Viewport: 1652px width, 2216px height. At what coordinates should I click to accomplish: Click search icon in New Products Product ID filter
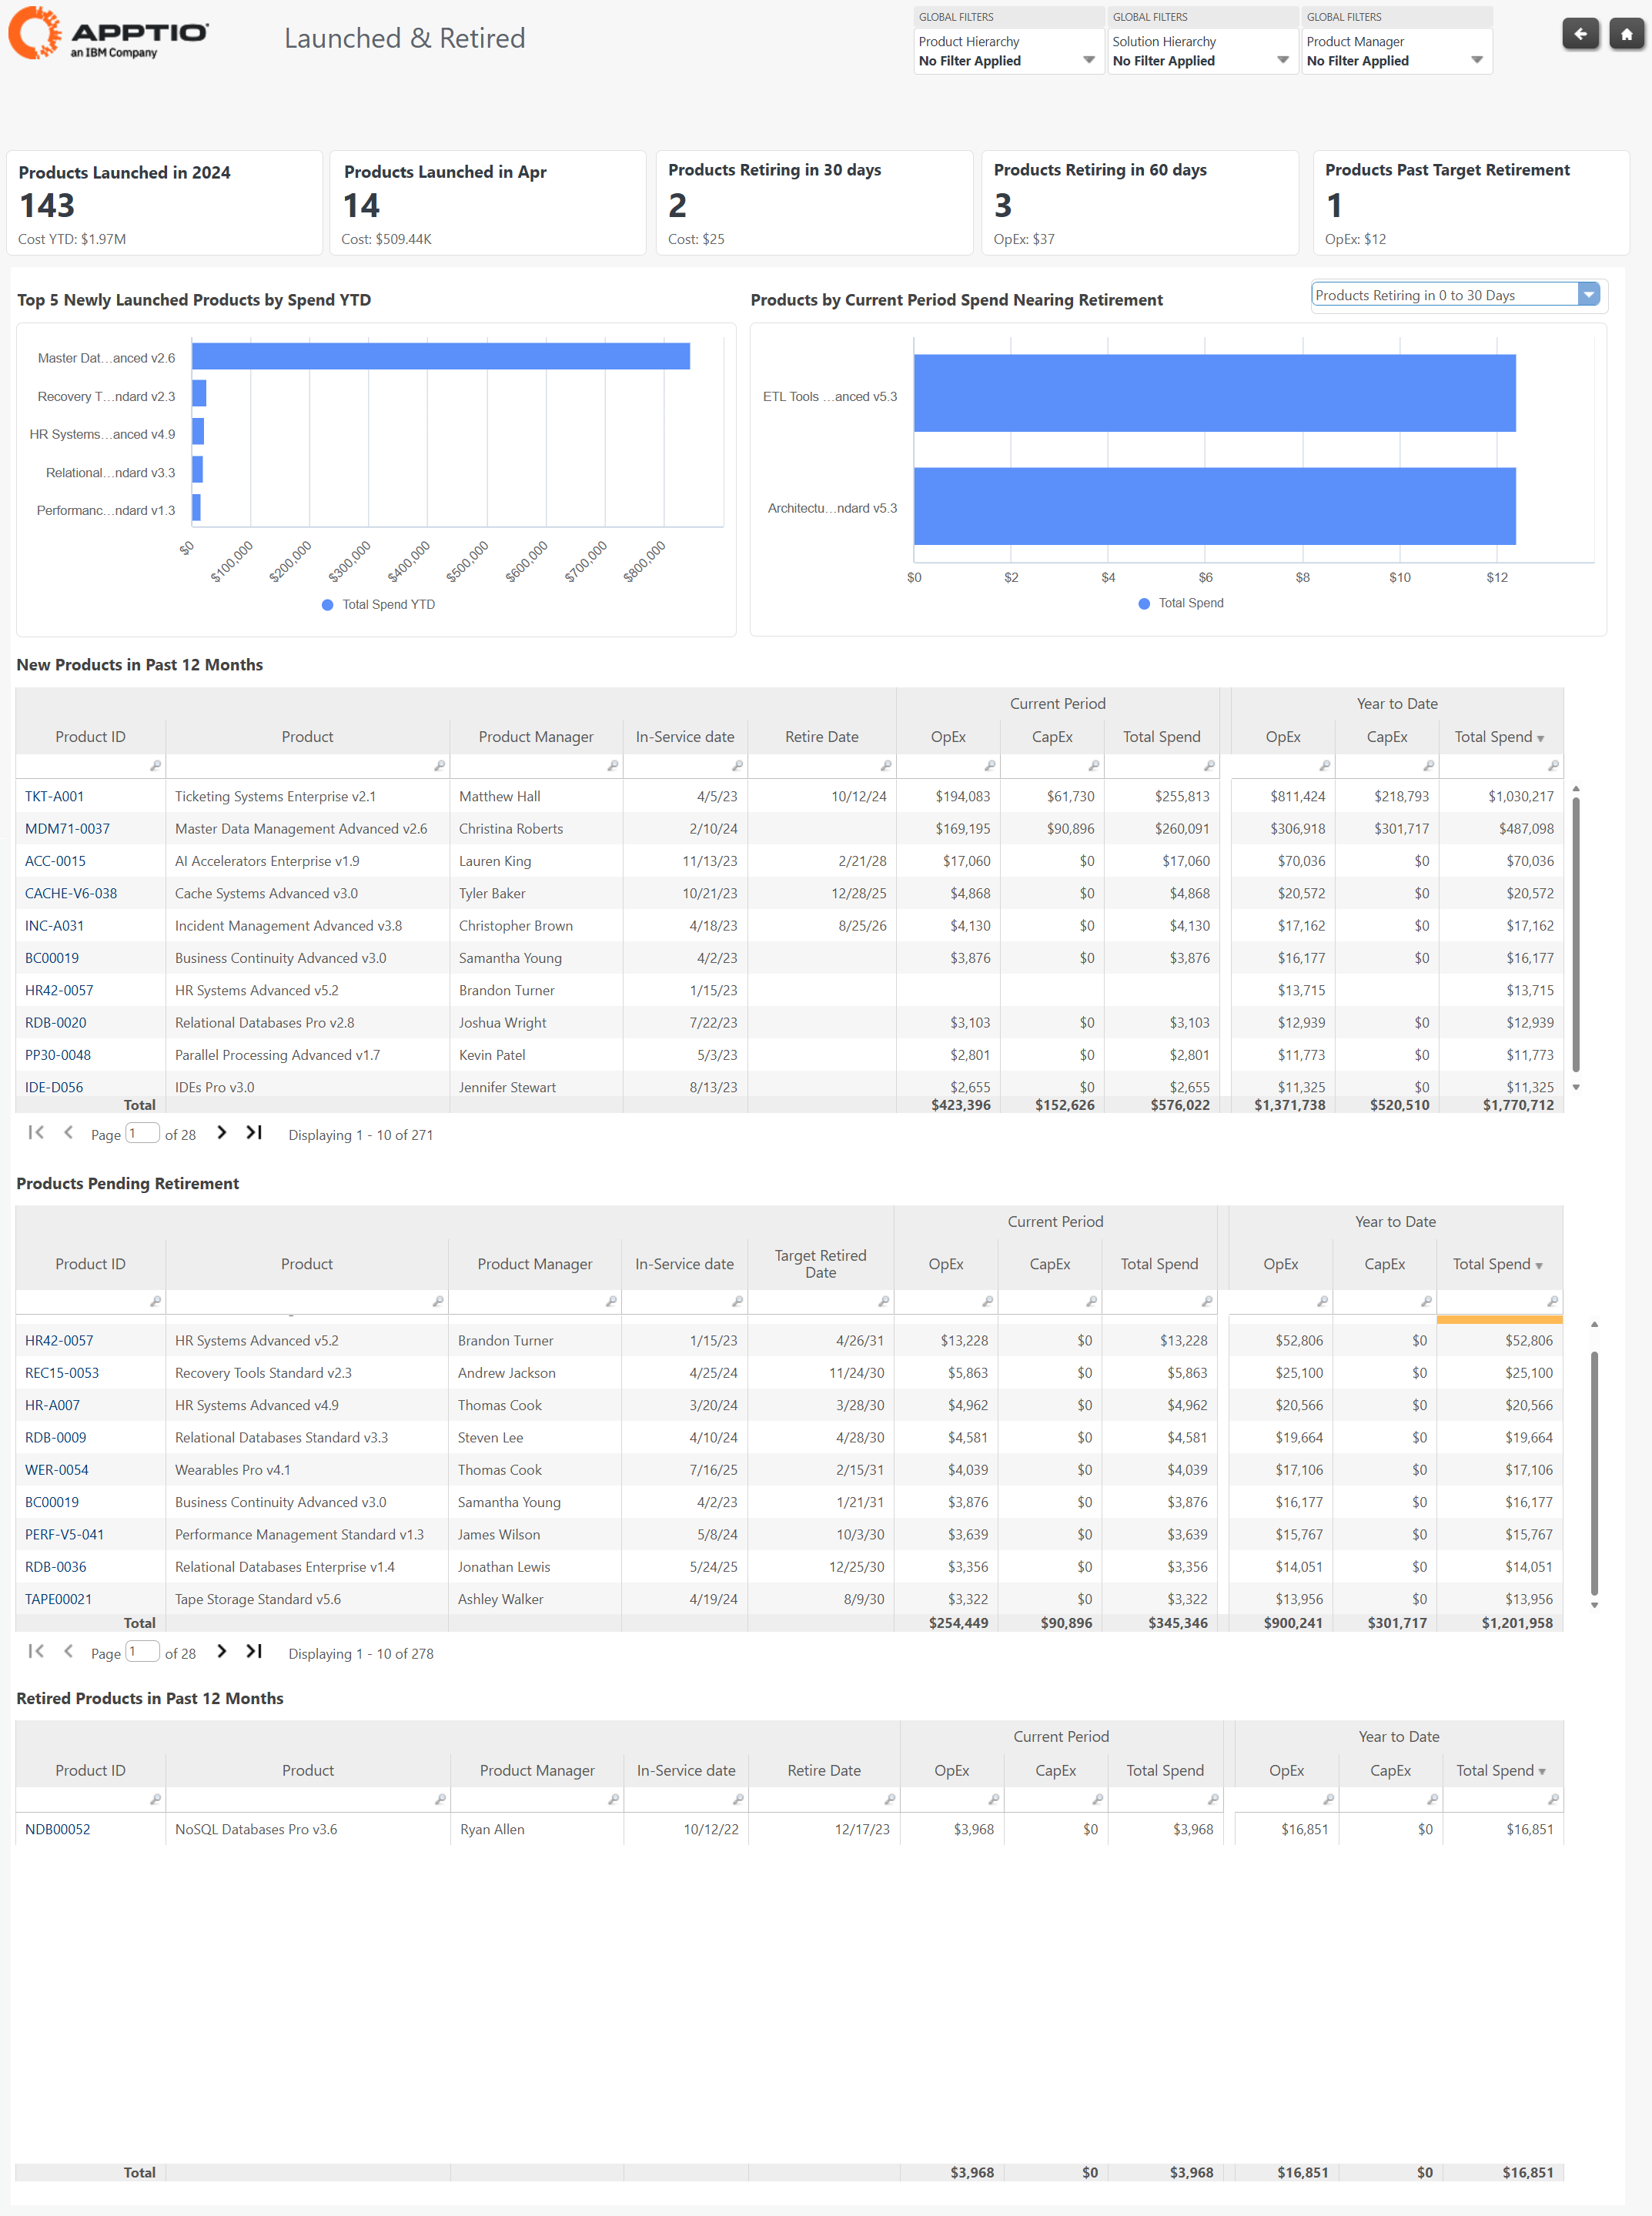(155, 766)
